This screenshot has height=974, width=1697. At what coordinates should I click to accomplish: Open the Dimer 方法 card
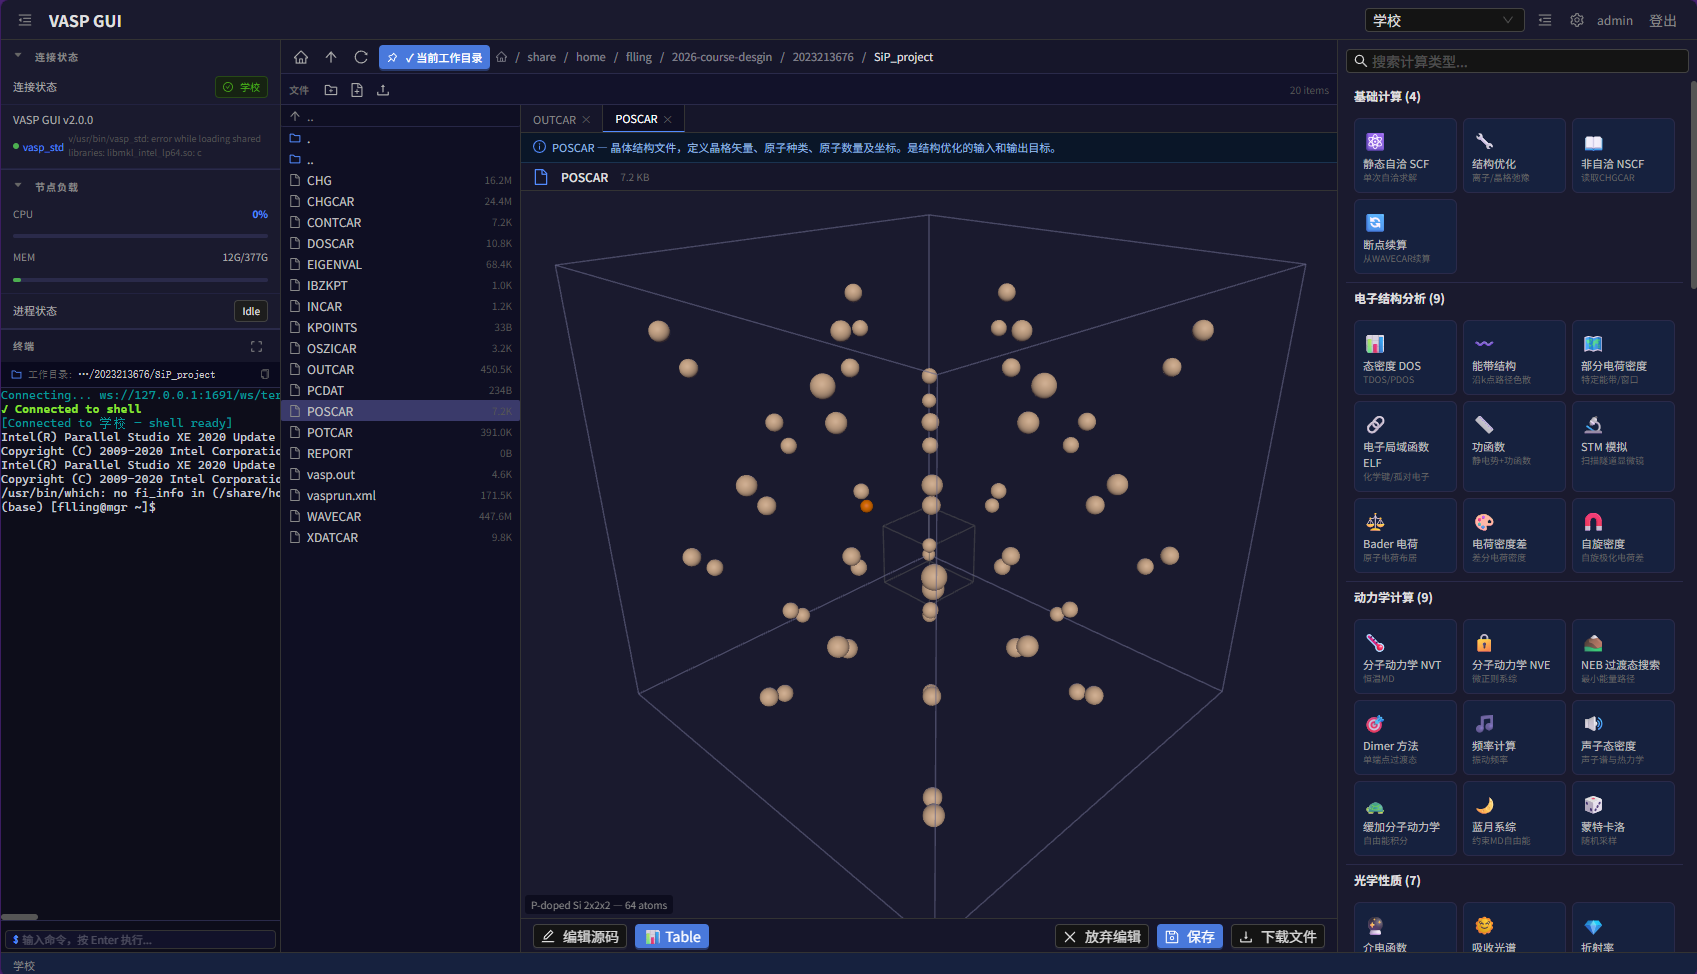click(x=1405, y=737)
